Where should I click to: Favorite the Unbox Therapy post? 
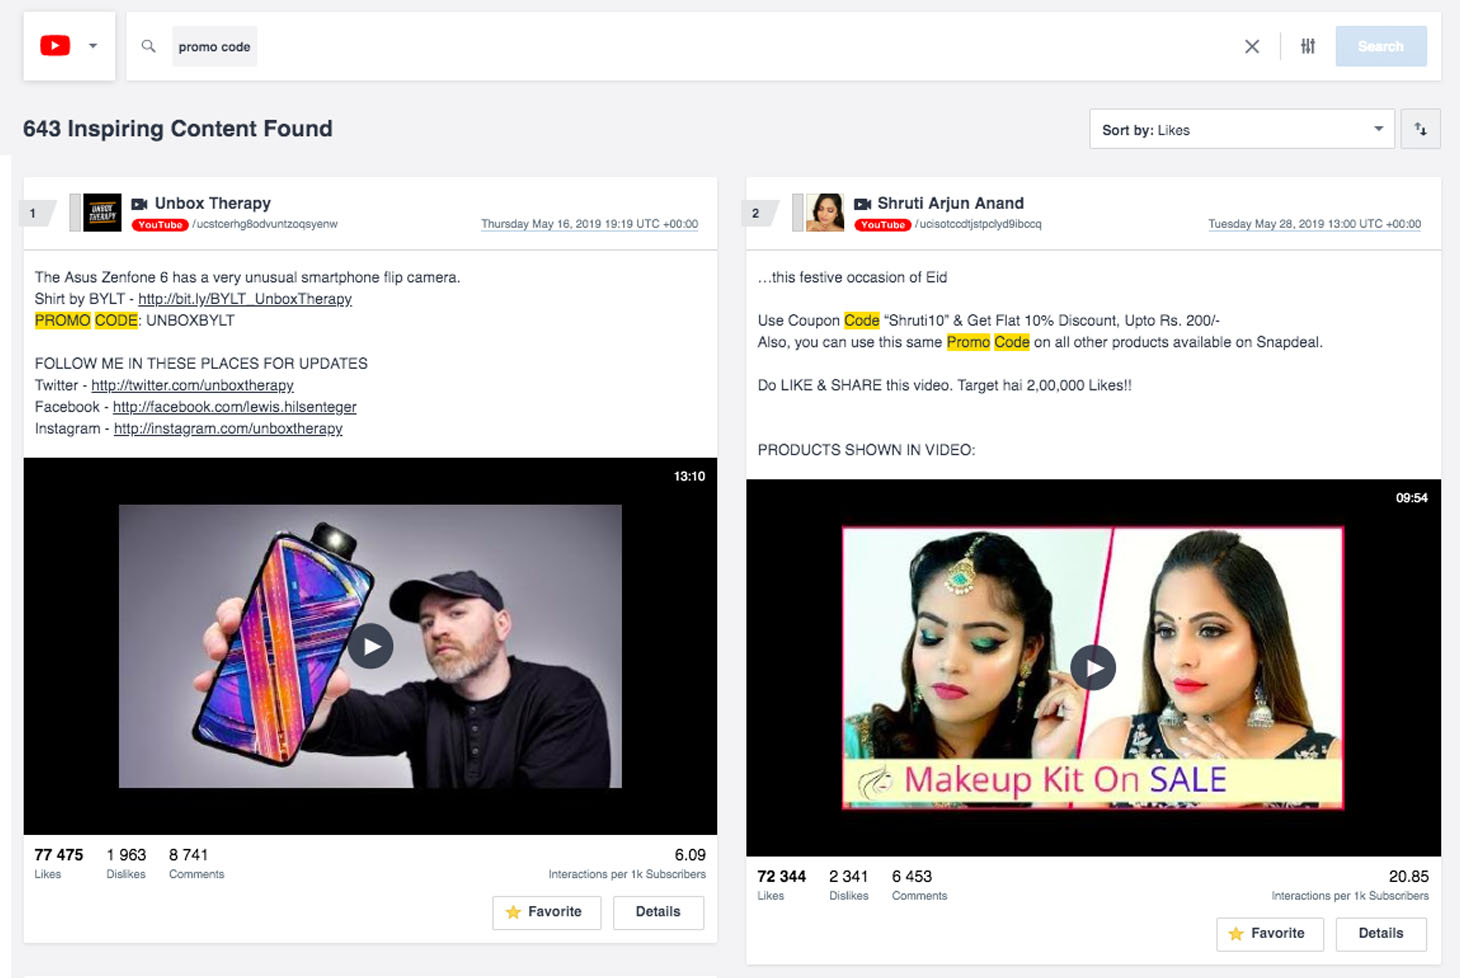pyautogui.click(x=546, y=912)
